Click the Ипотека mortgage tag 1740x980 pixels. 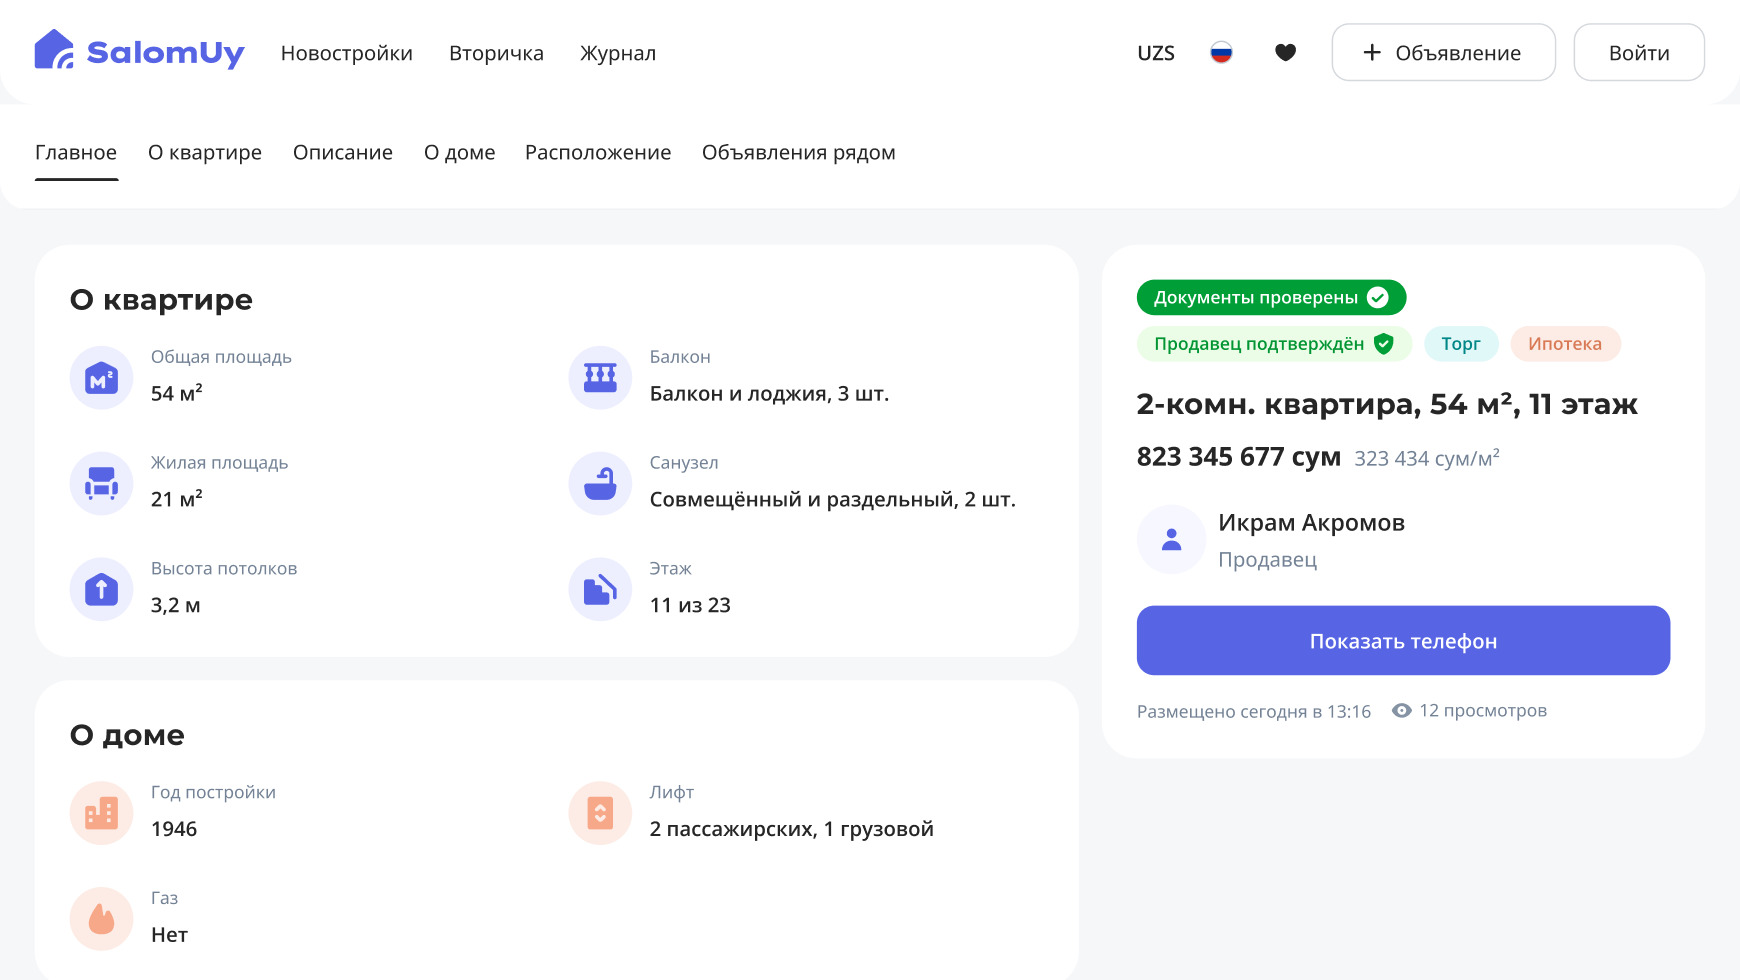(x=1564, y=344)
